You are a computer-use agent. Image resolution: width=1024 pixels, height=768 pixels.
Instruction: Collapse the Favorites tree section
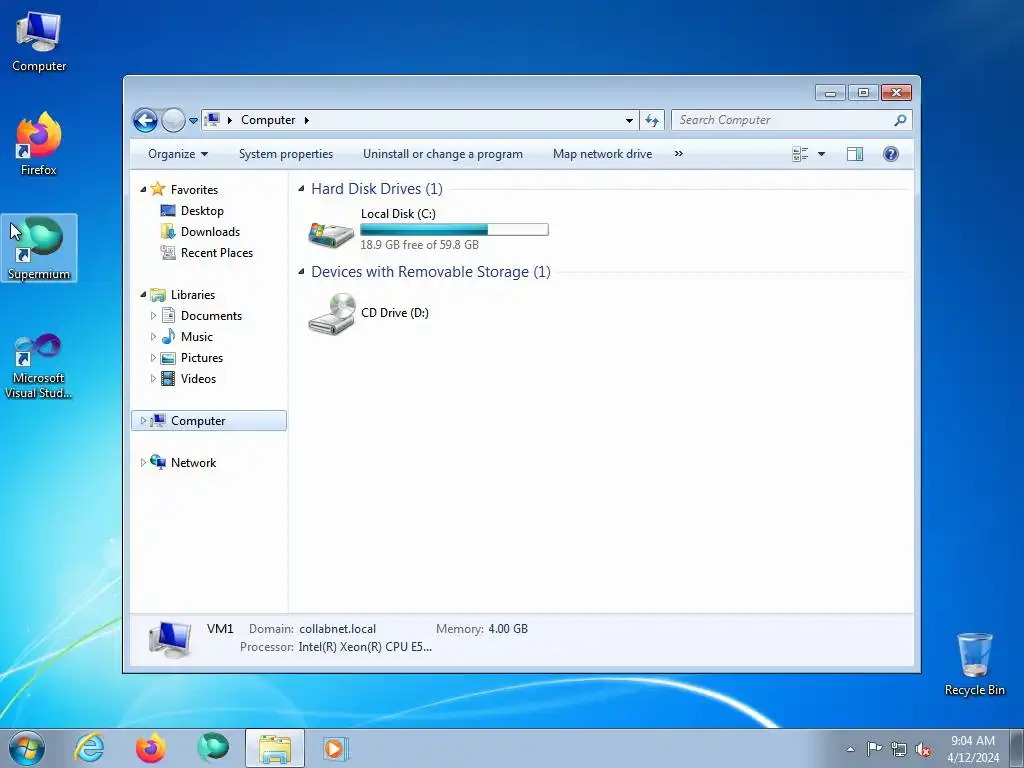[143, 190]
